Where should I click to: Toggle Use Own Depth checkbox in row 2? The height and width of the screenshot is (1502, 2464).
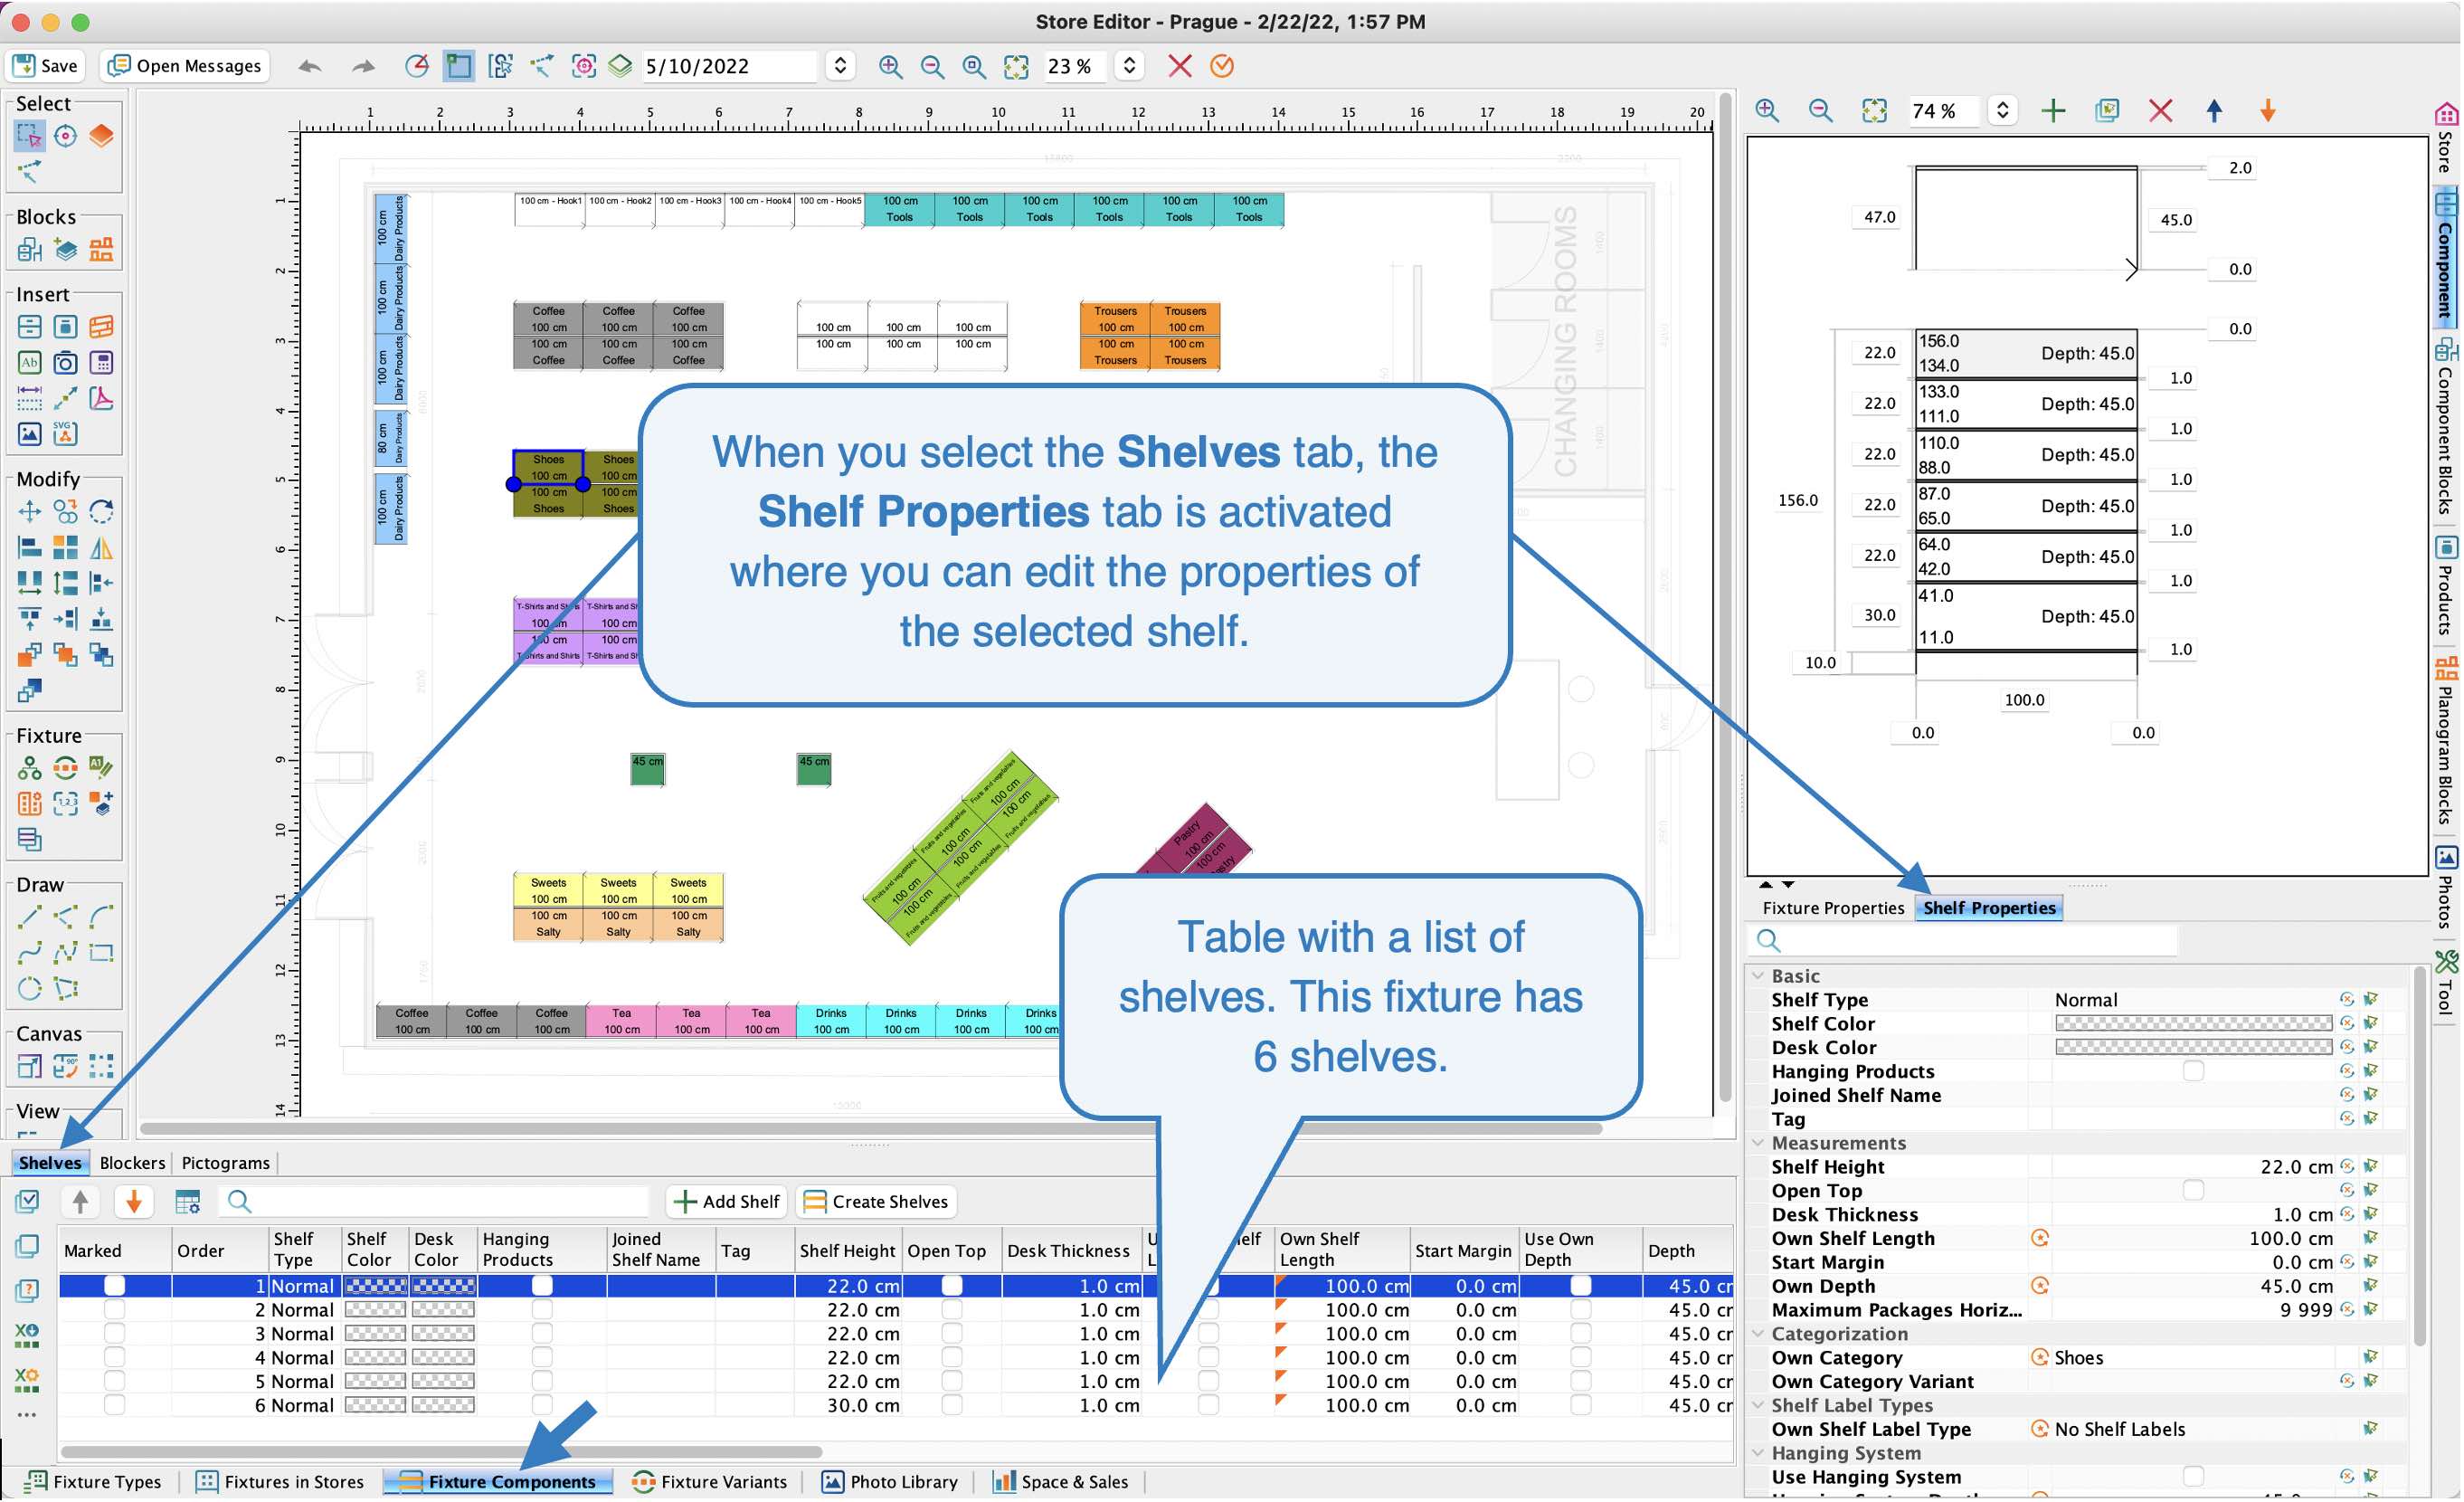pyautogui.click(x=1580, y=1309)
